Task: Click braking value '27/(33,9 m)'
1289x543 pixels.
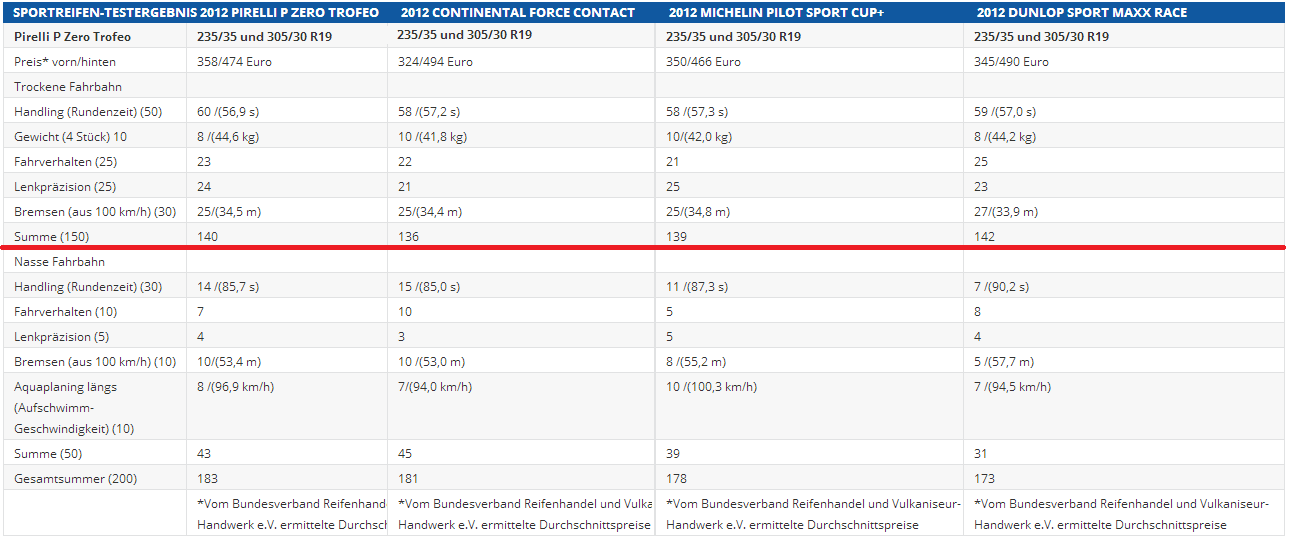Action: point(1007,212)
